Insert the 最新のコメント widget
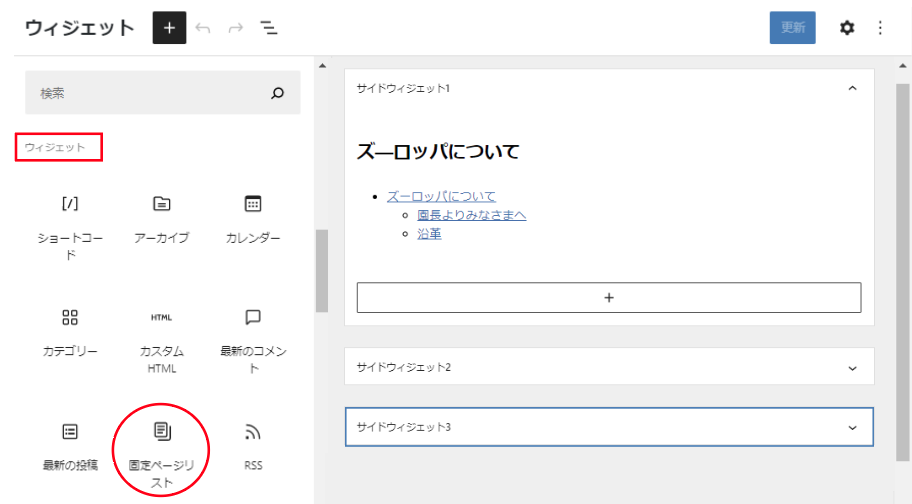 [253, 341]
